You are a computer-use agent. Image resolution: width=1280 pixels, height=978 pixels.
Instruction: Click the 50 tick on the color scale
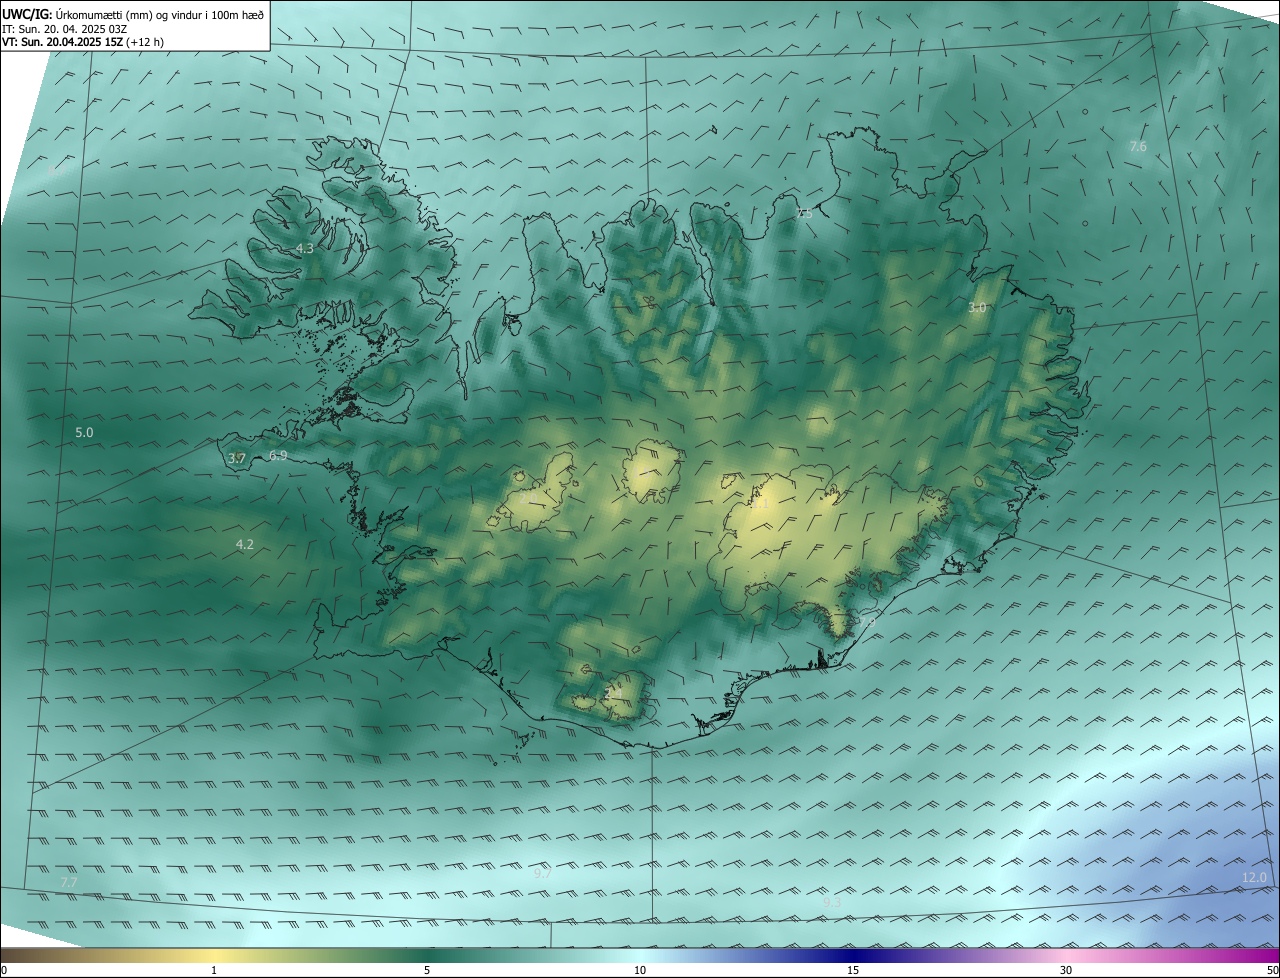pyautogui.click(x=1273, y=970)
